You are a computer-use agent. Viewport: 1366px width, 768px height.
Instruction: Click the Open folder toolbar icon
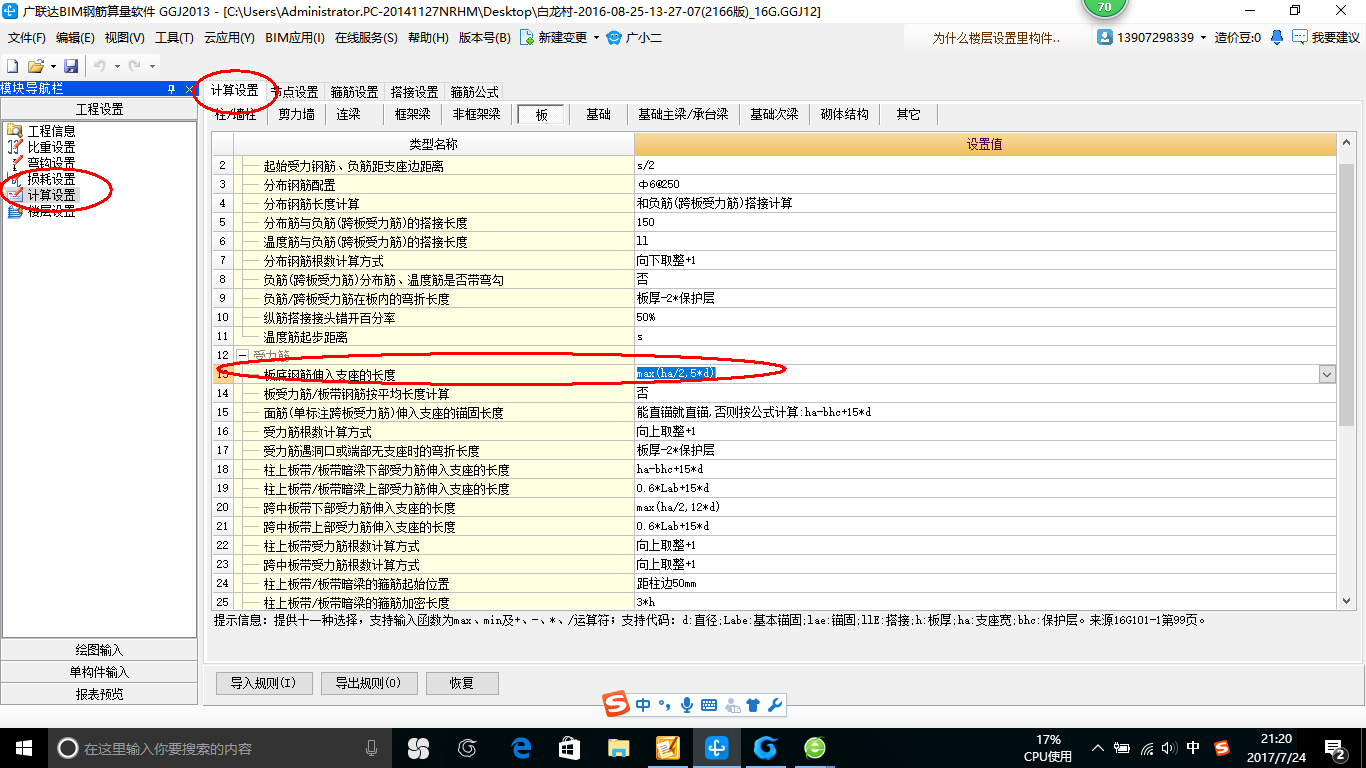35,65
